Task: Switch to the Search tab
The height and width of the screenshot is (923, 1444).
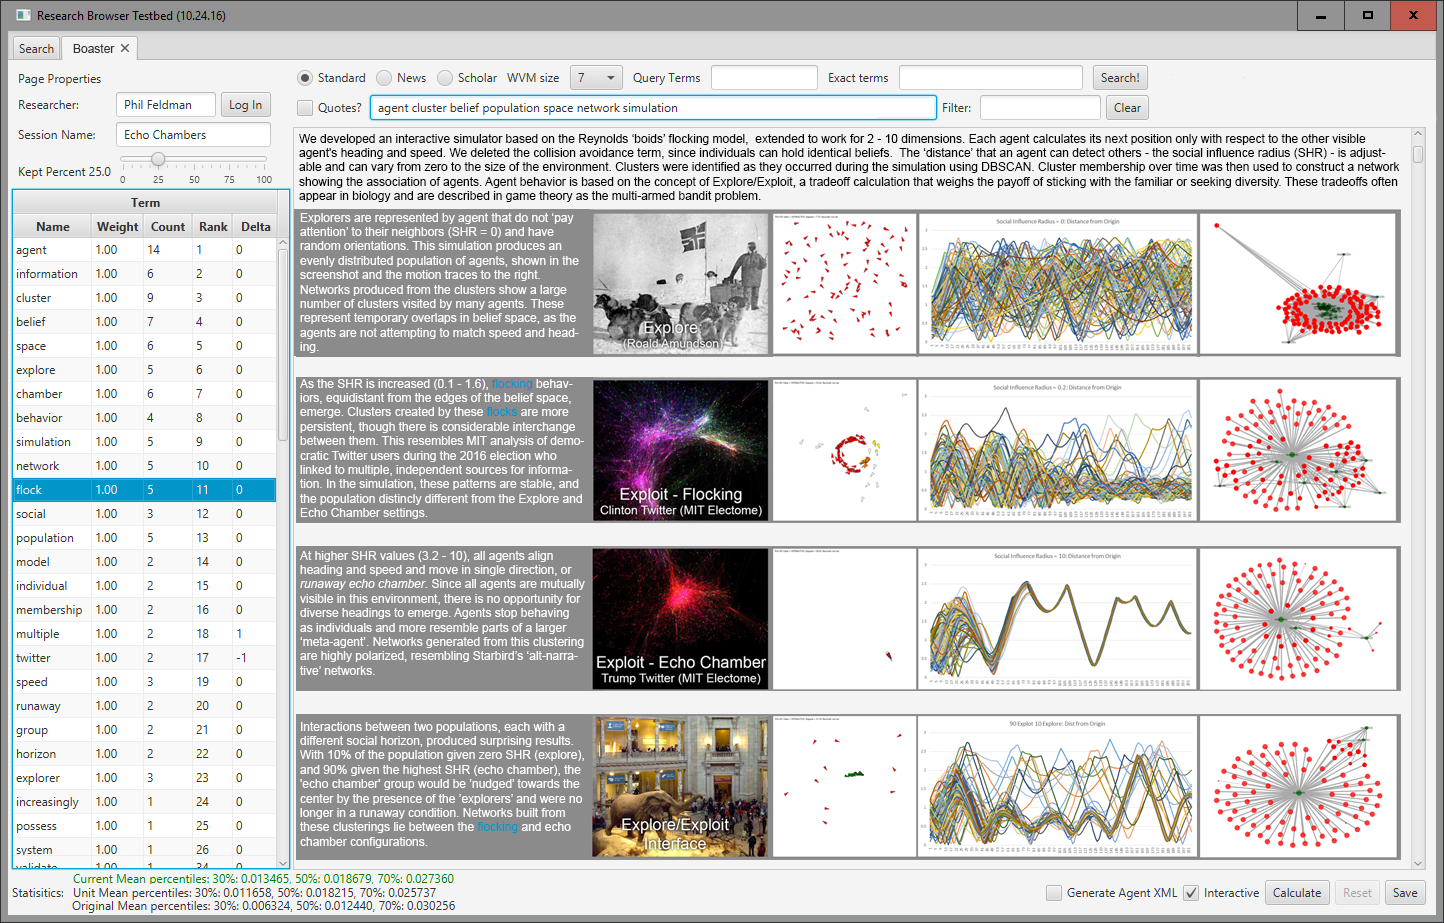Action: point(36,49)
